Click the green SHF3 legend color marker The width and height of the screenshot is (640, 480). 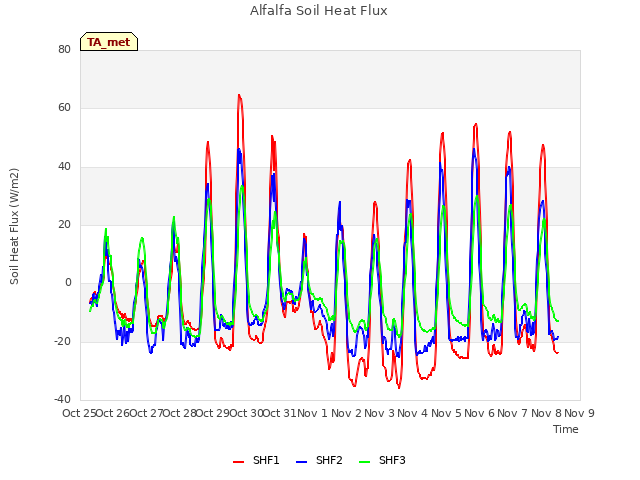pos(364,462)
